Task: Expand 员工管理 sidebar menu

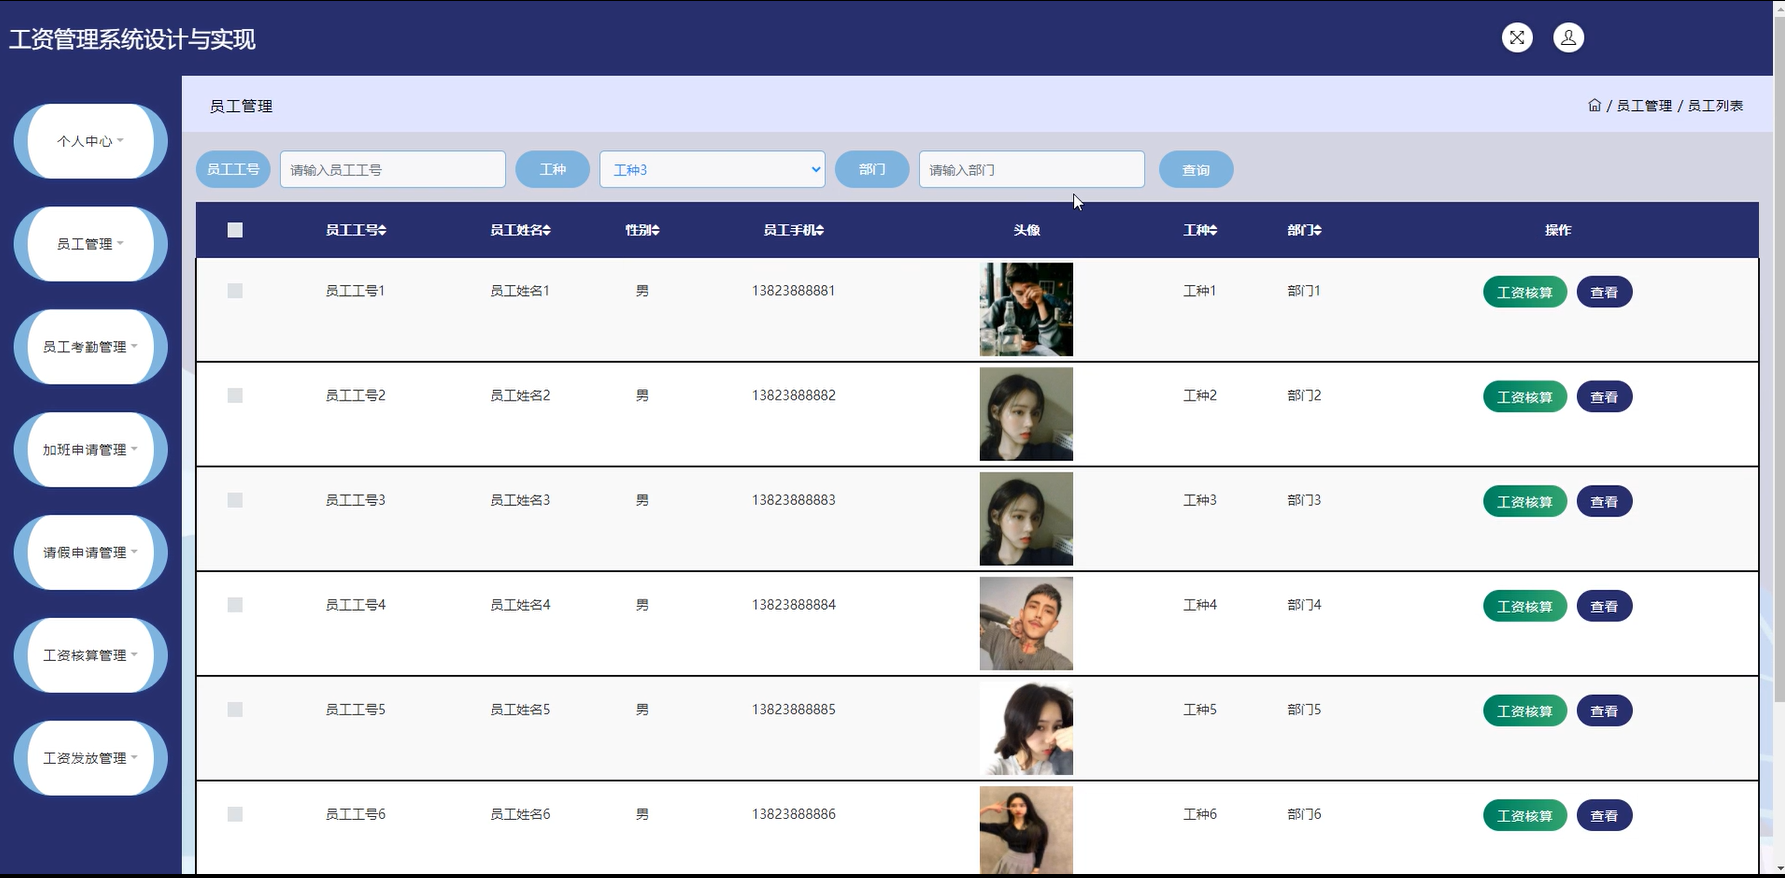Action: [90, 244]
